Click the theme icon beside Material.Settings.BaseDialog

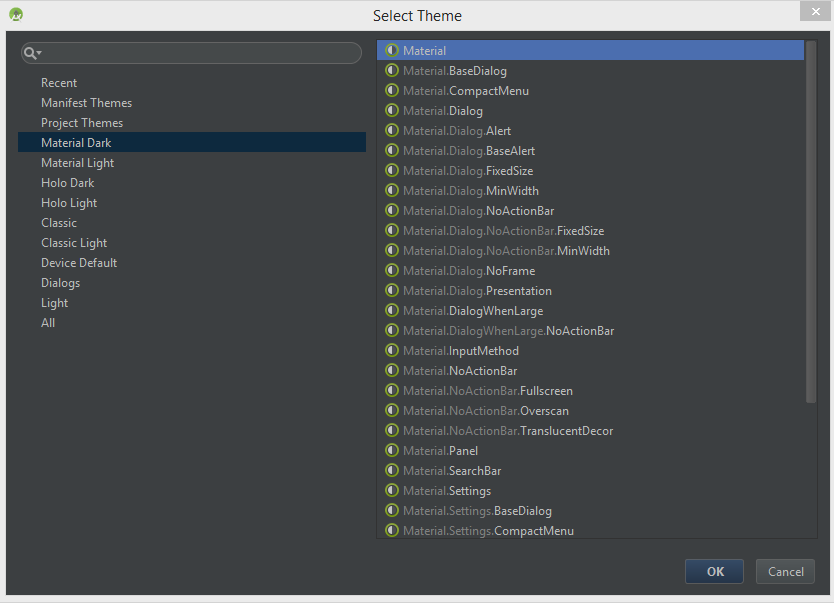click(x=392, y=510)
